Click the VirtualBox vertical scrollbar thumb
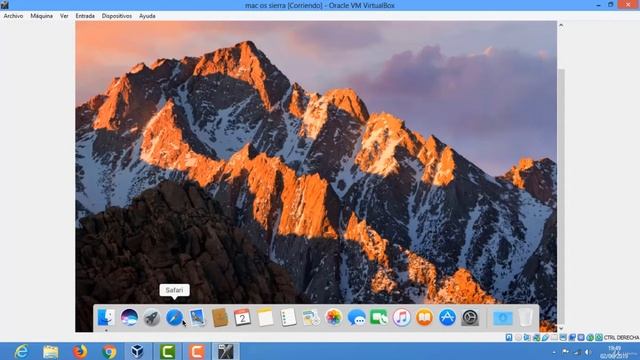 click(561, 196)
